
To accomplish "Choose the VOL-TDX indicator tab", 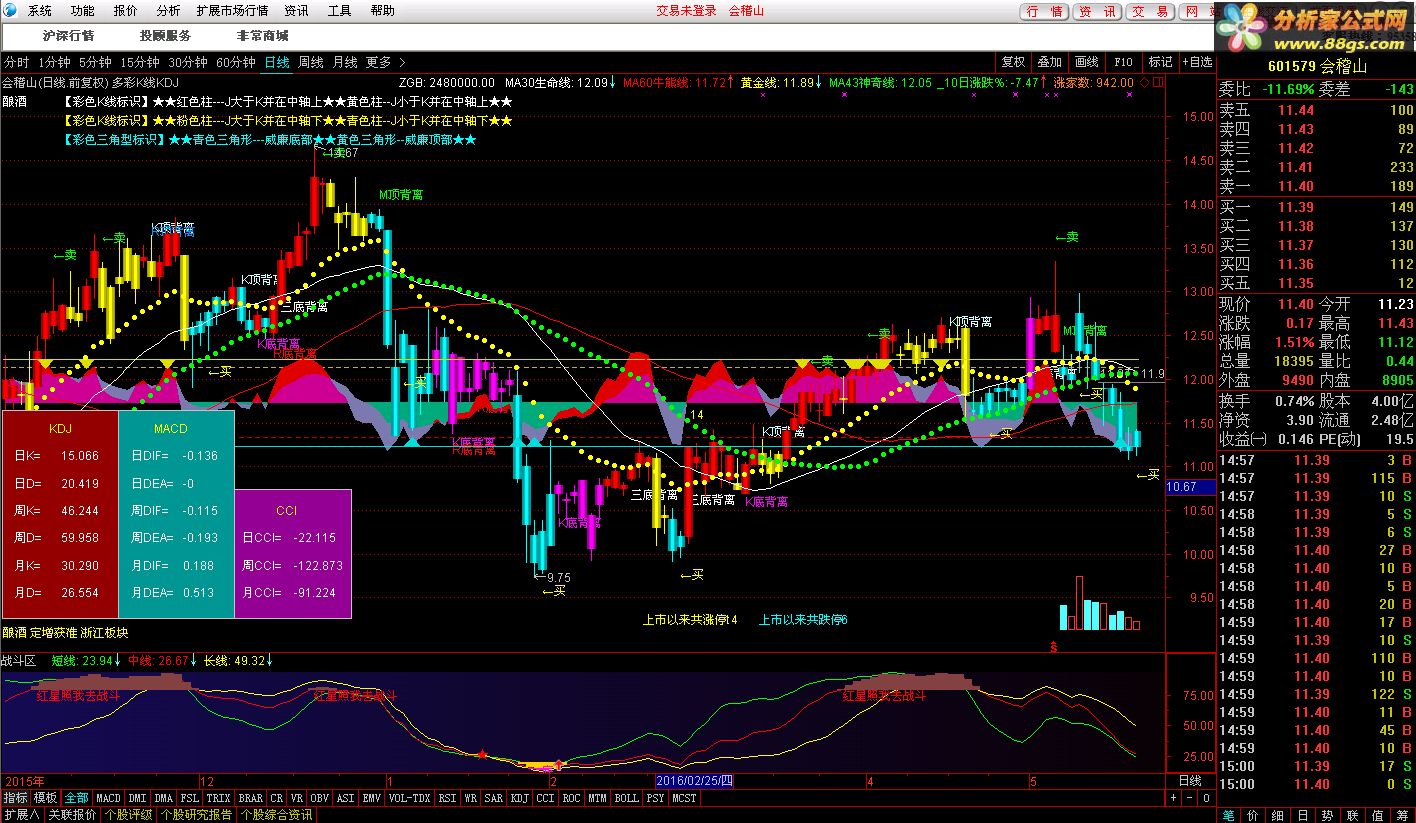I will (x=410, y=798).
